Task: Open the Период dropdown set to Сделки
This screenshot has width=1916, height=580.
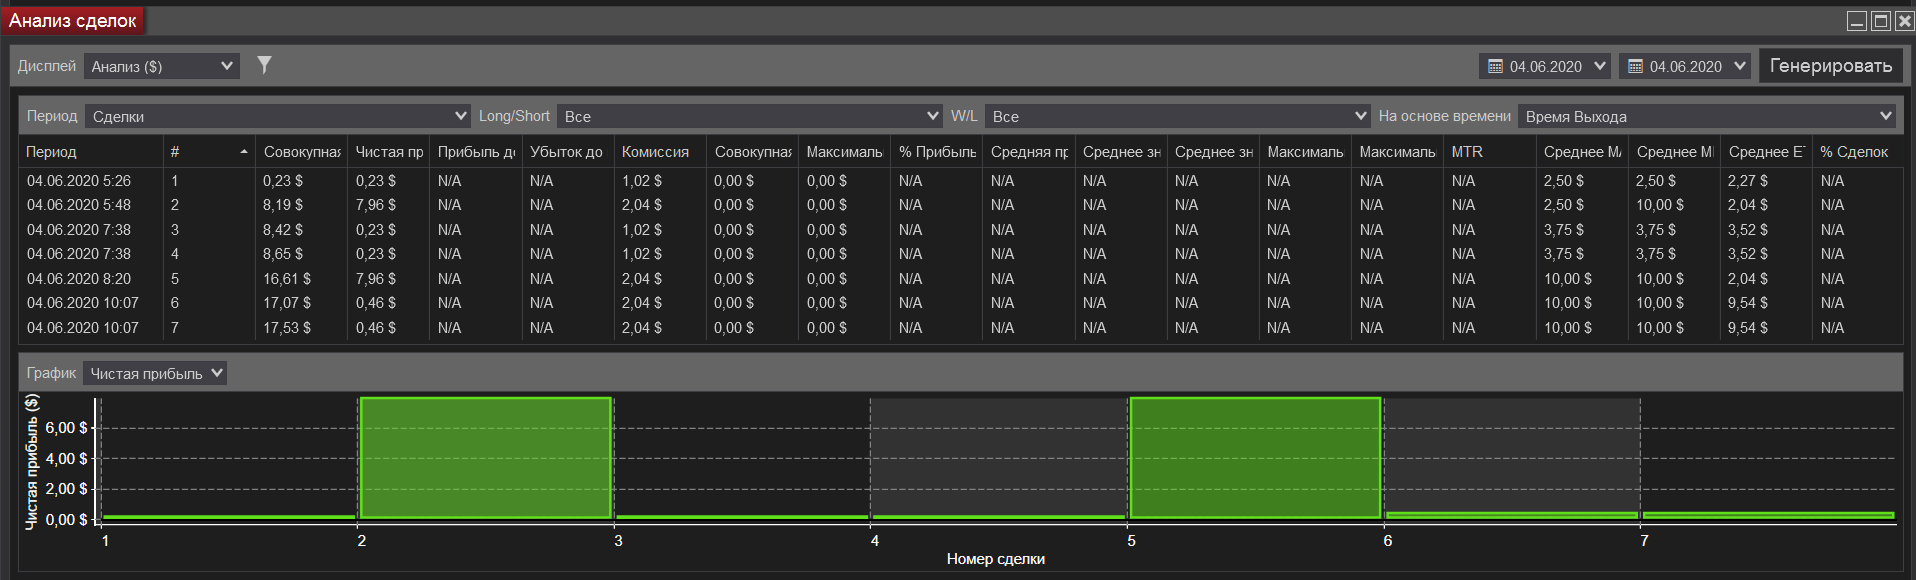Action: (x=277, y=116)
